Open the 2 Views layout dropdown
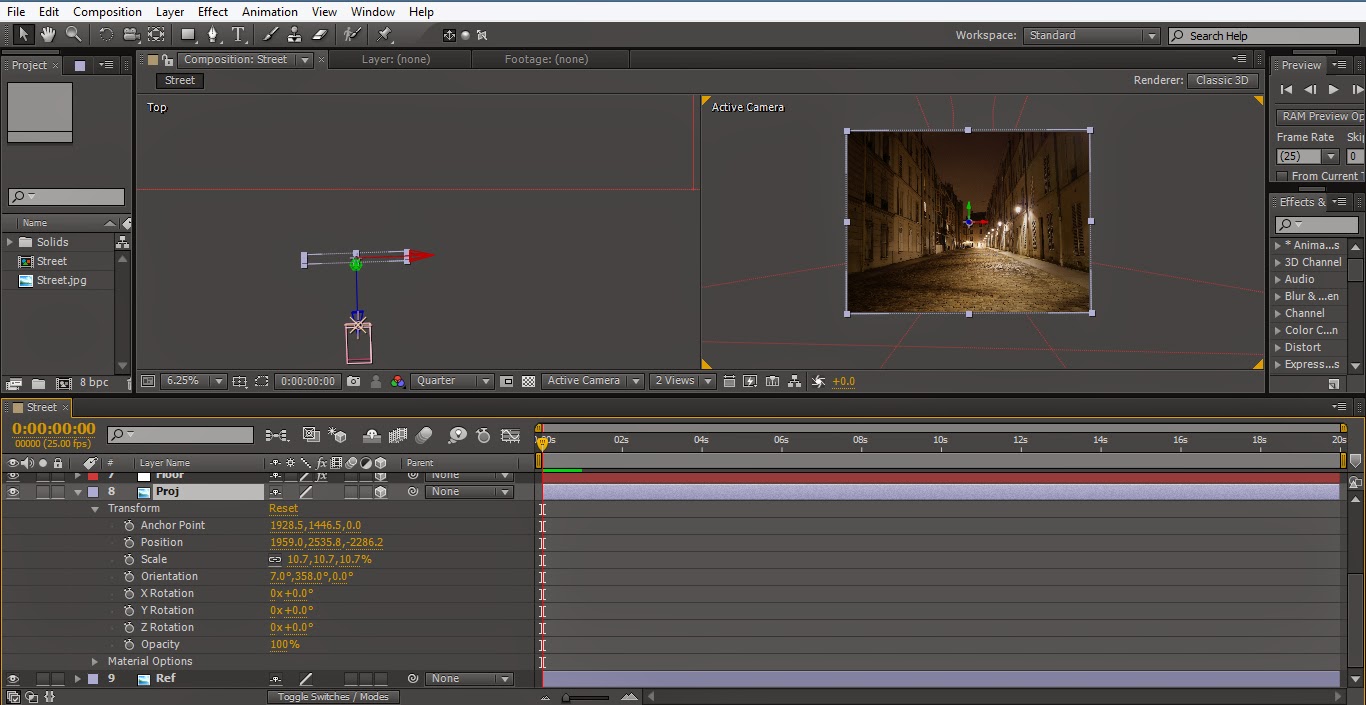 pos(681,381)
